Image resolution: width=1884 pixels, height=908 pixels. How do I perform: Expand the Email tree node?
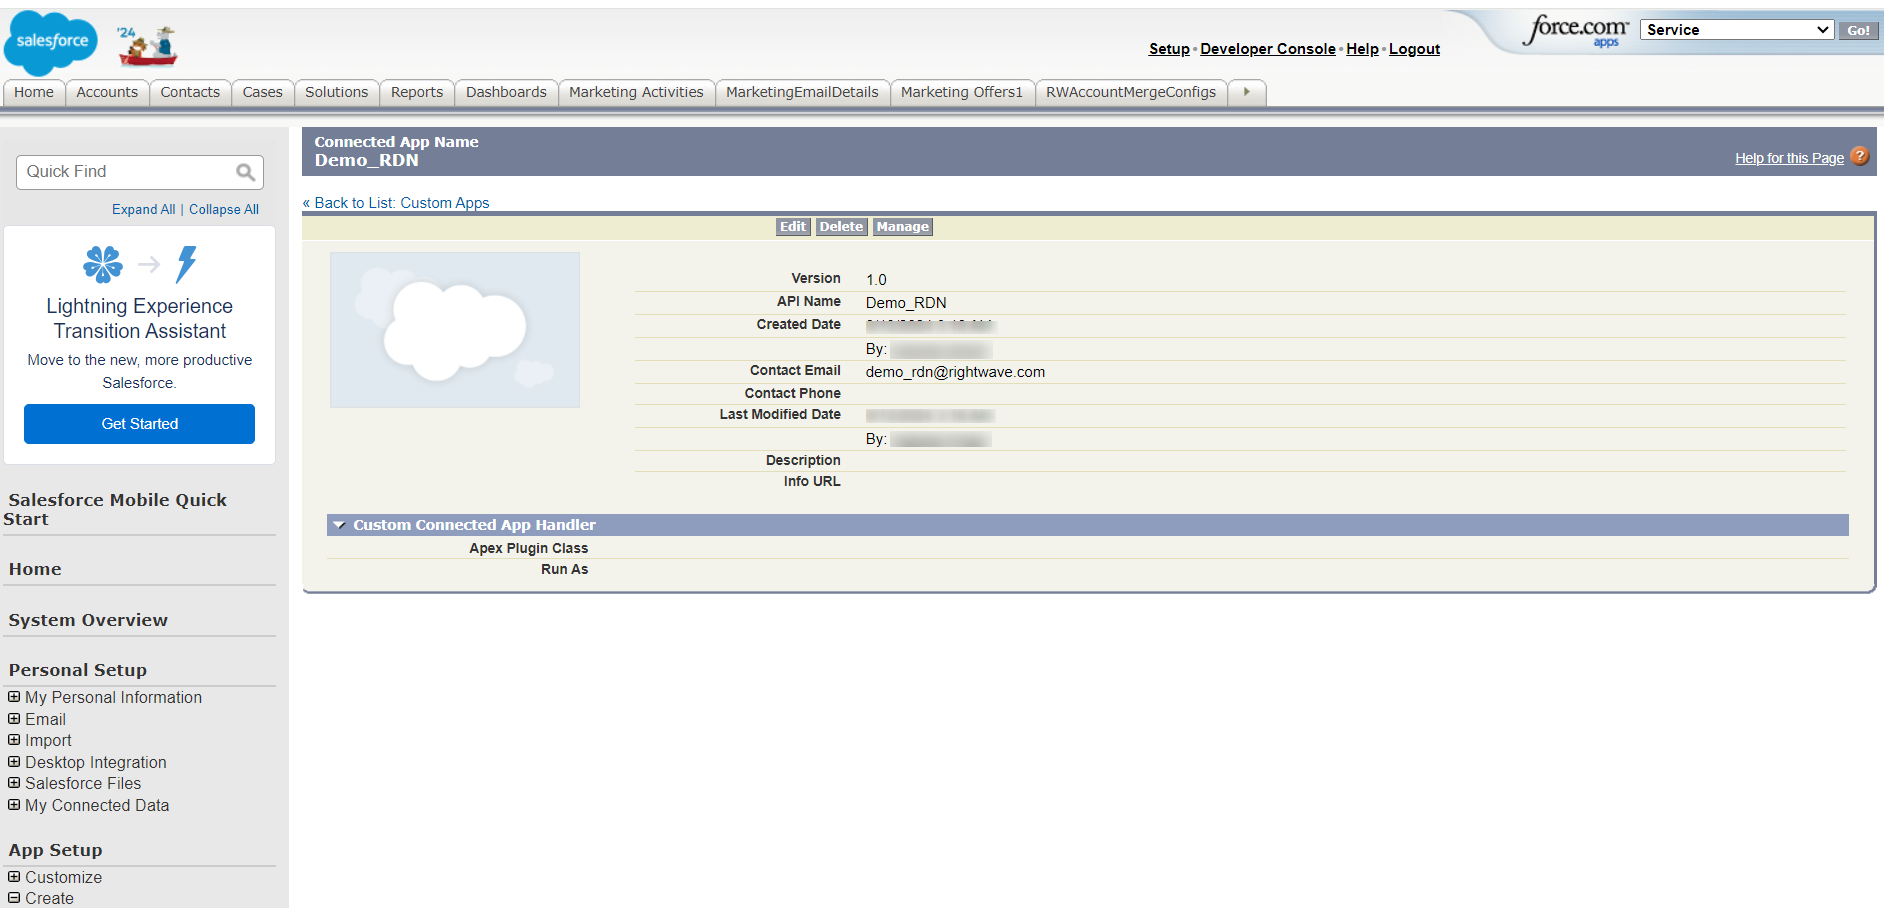point(14,719)
